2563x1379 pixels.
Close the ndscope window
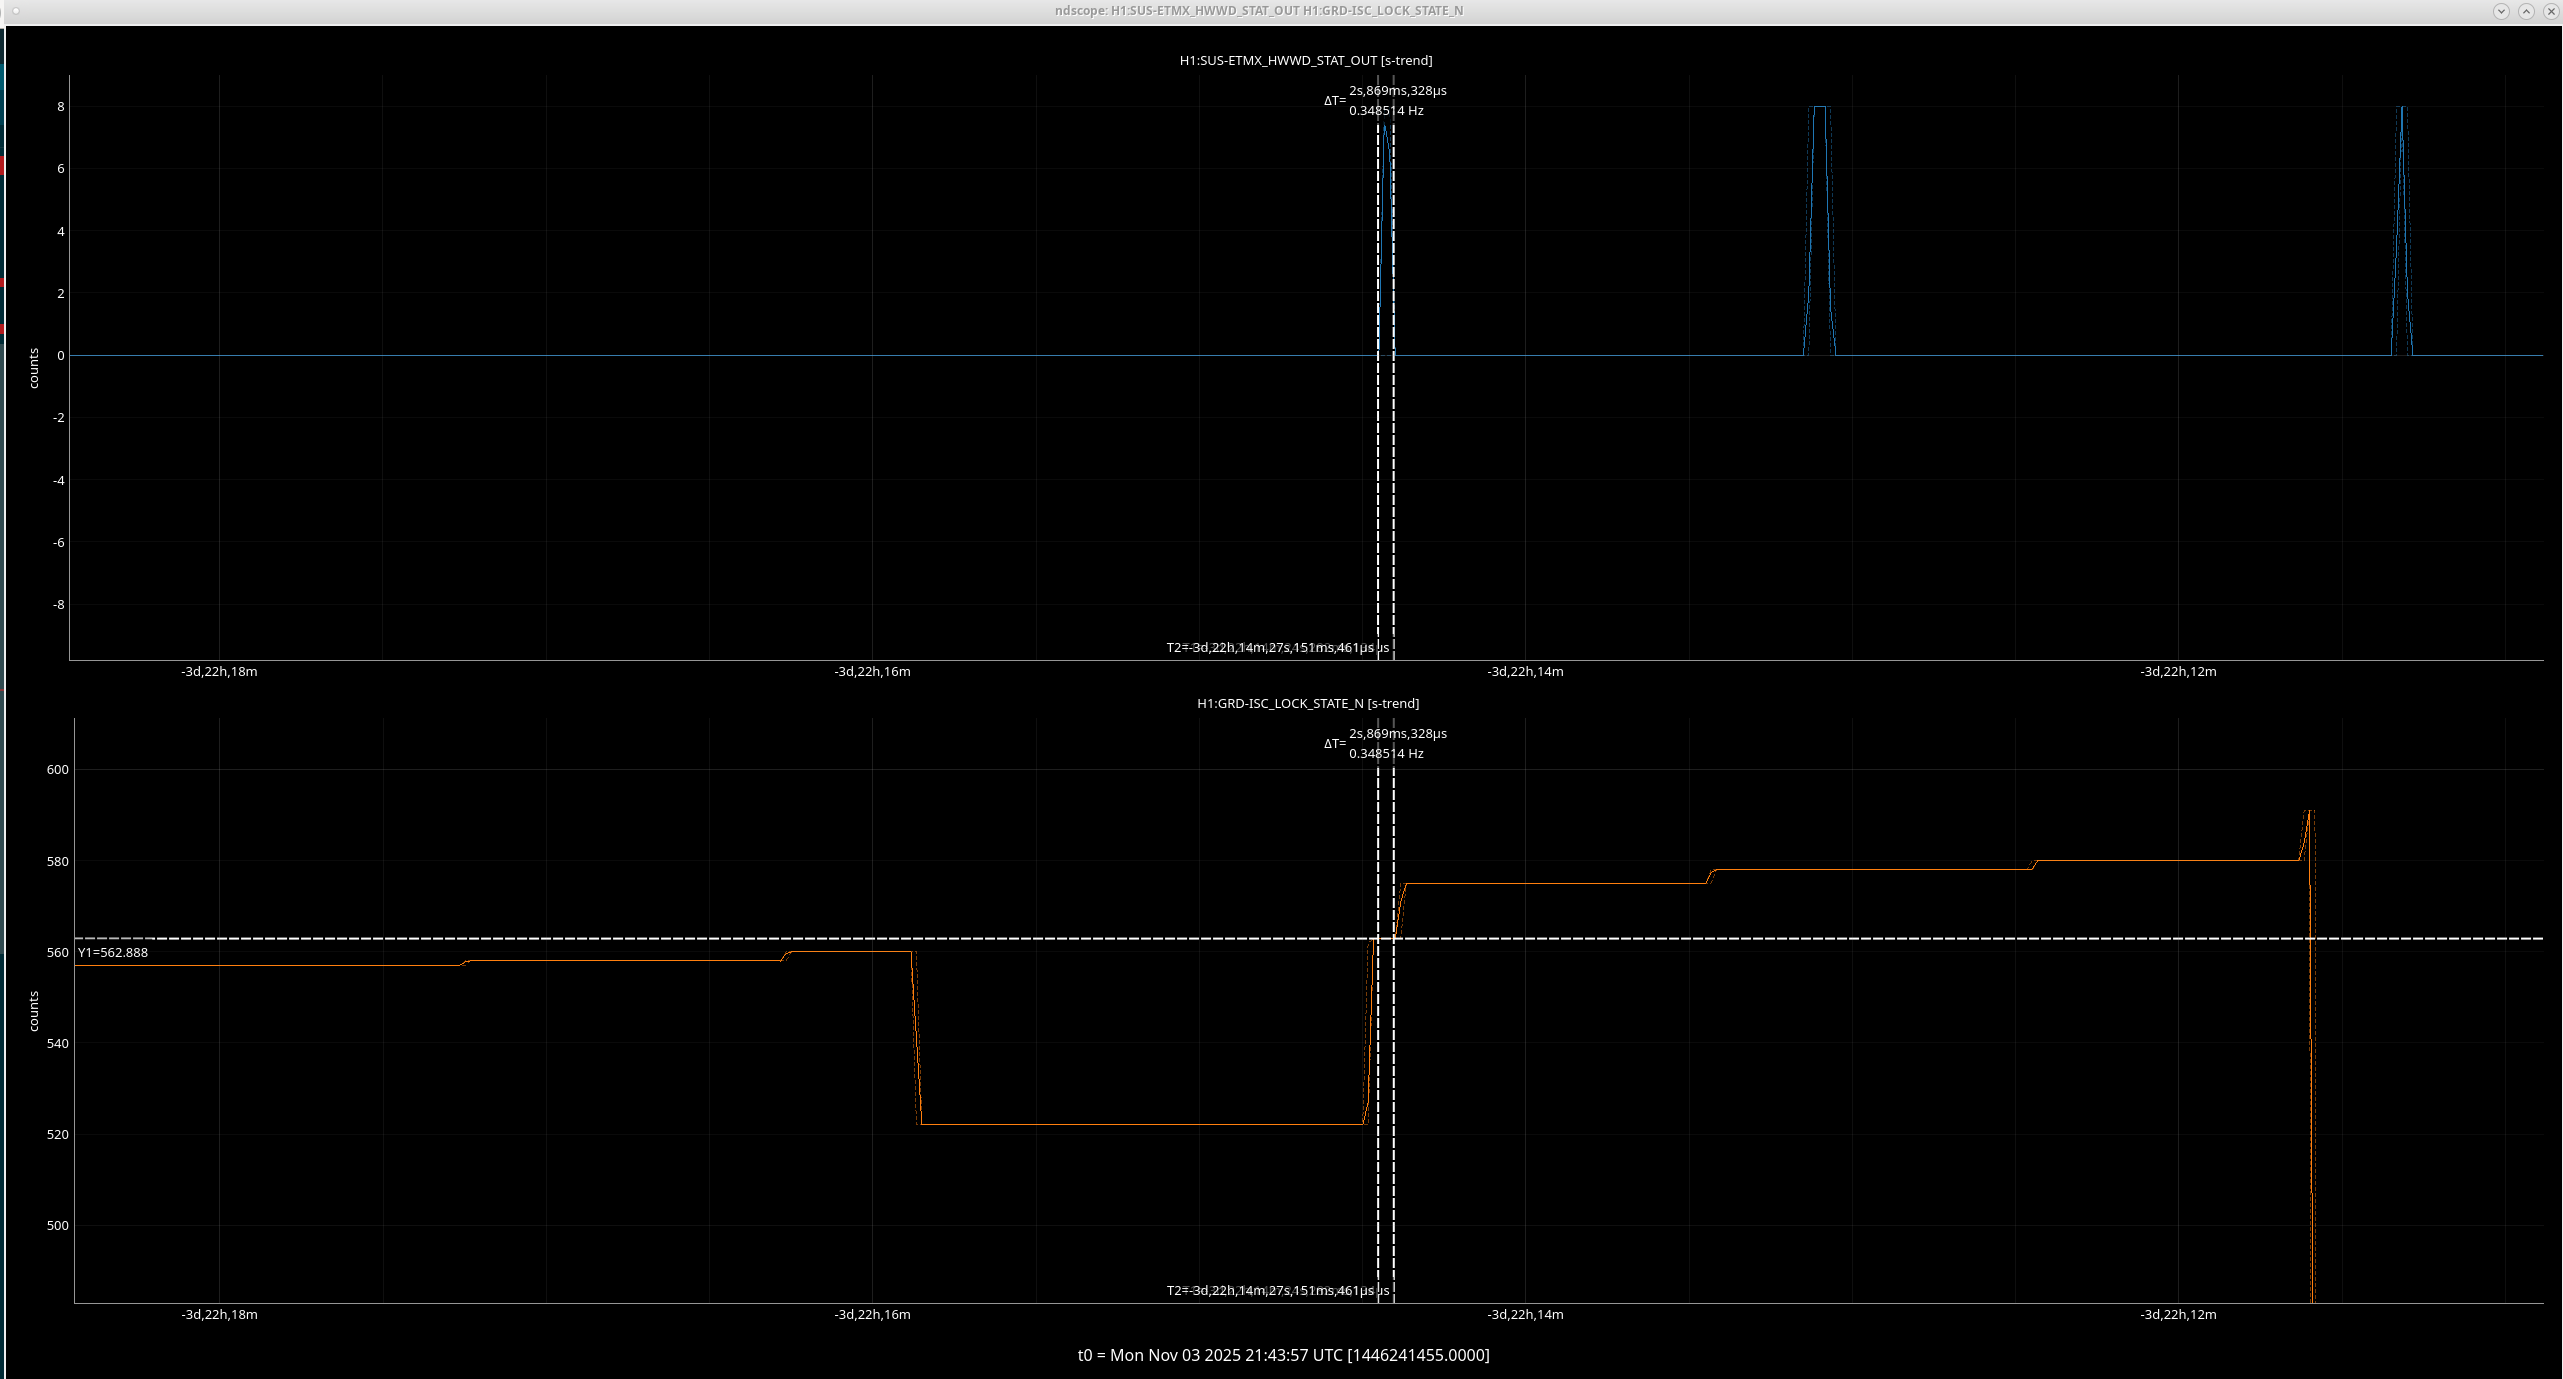pos(2550,11)
